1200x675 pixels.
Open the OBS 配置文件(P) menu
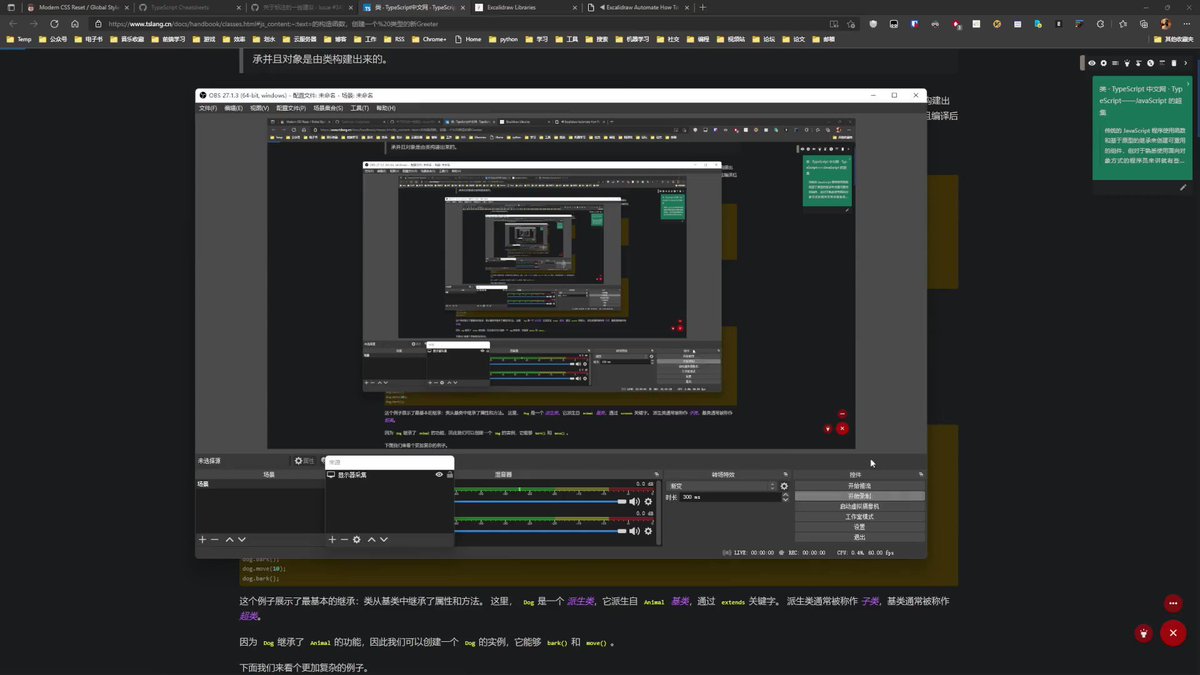pos(292,108)
